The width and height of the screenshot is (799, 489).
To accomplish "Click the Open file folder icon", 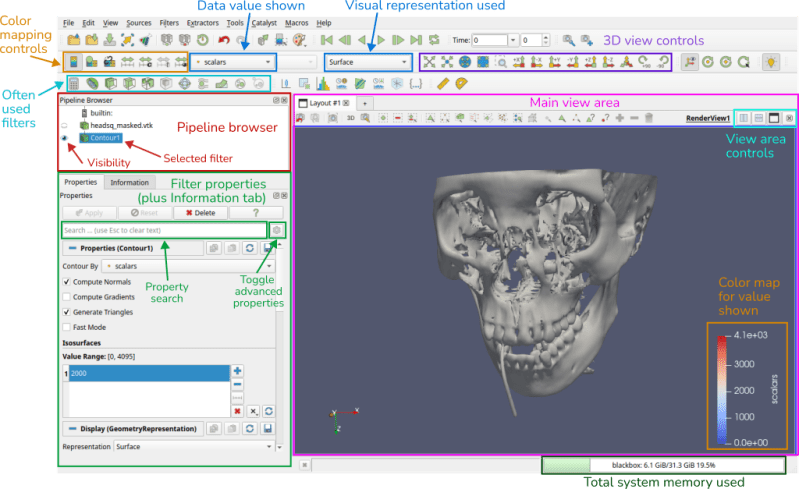I will (x=73, y=40).
